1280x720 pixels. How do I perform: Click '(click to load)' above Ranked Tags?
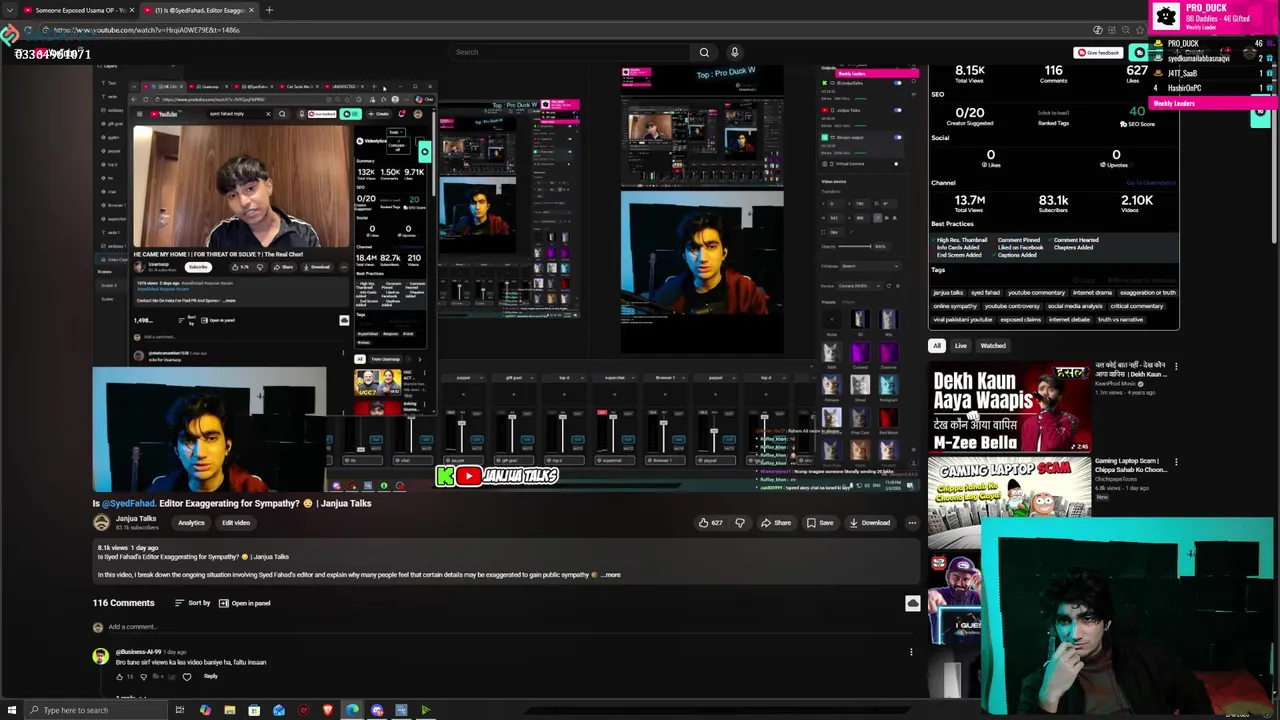click(1053, 113)
